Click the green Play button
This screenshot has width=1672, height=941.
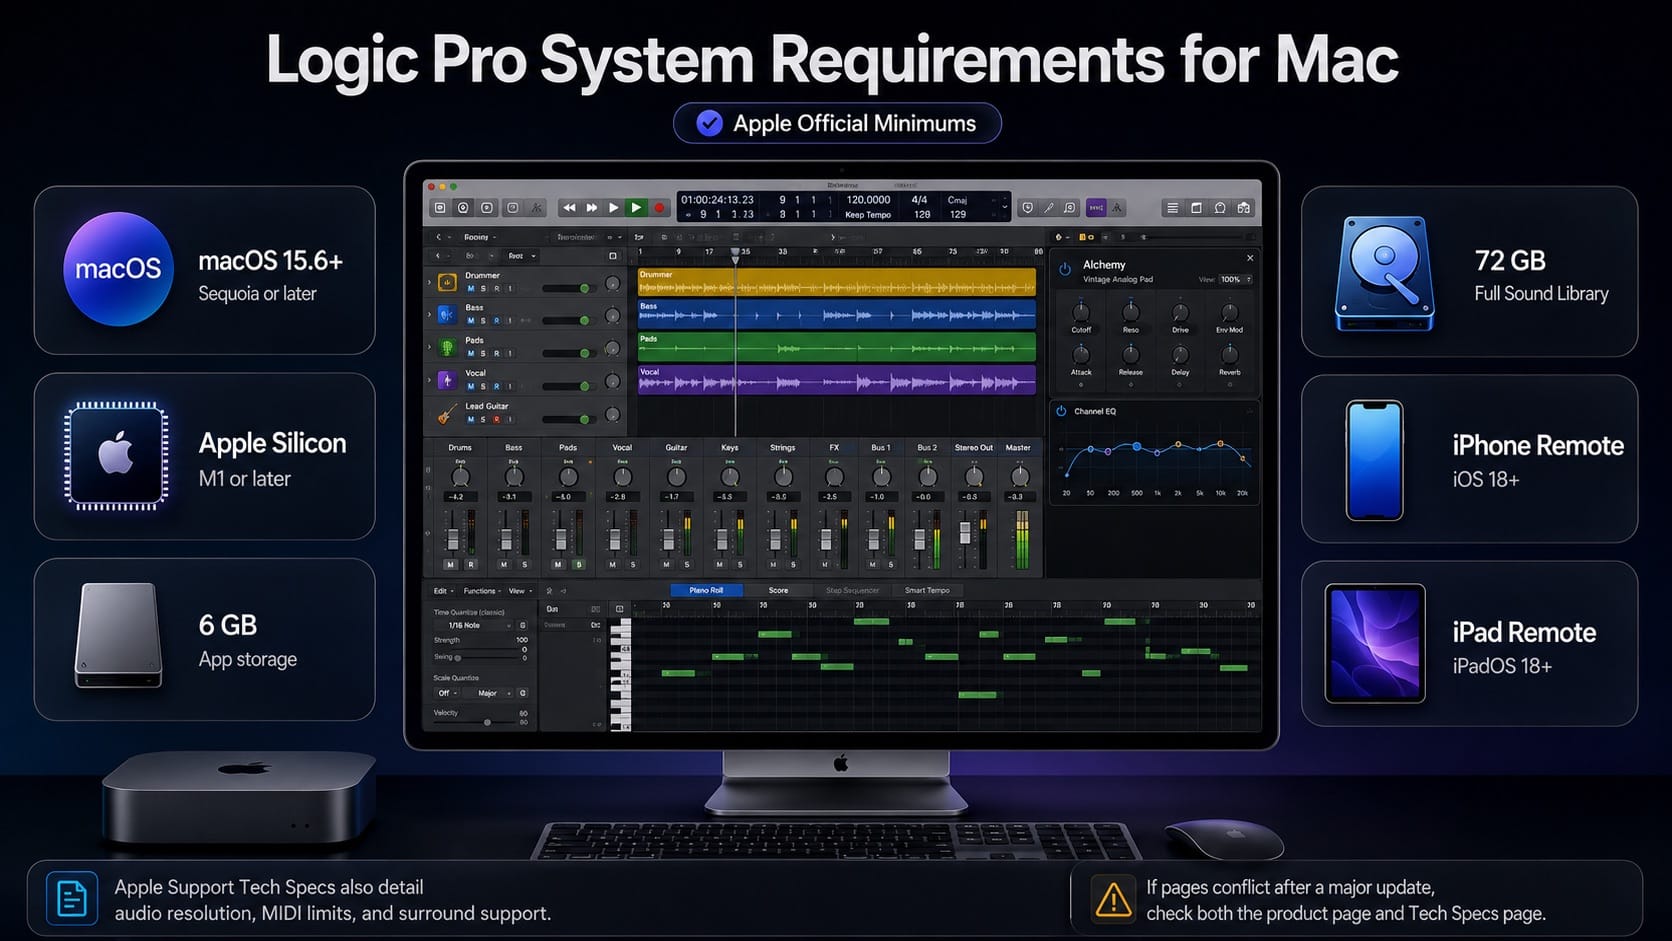[x=636, y=208]
